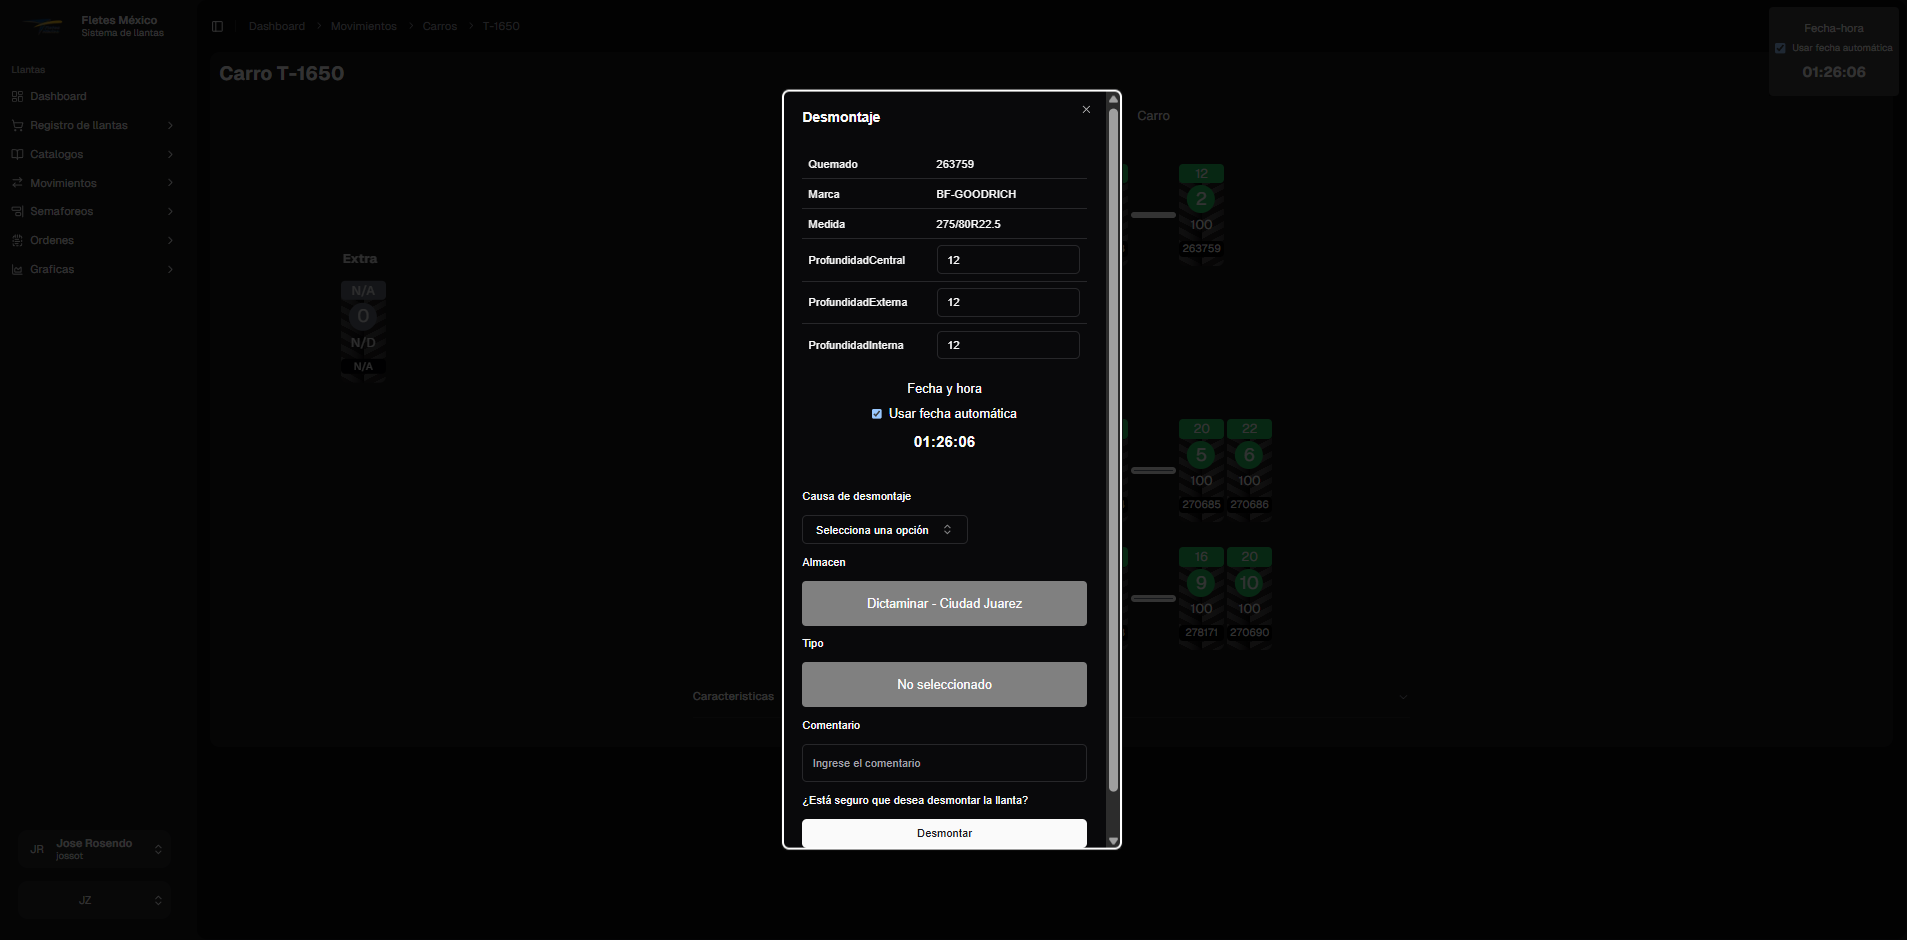1907x940 pixels.
Task: Click the Ordenes icon in sidebar
Action: pyautogui.click(x=17, y=241)
